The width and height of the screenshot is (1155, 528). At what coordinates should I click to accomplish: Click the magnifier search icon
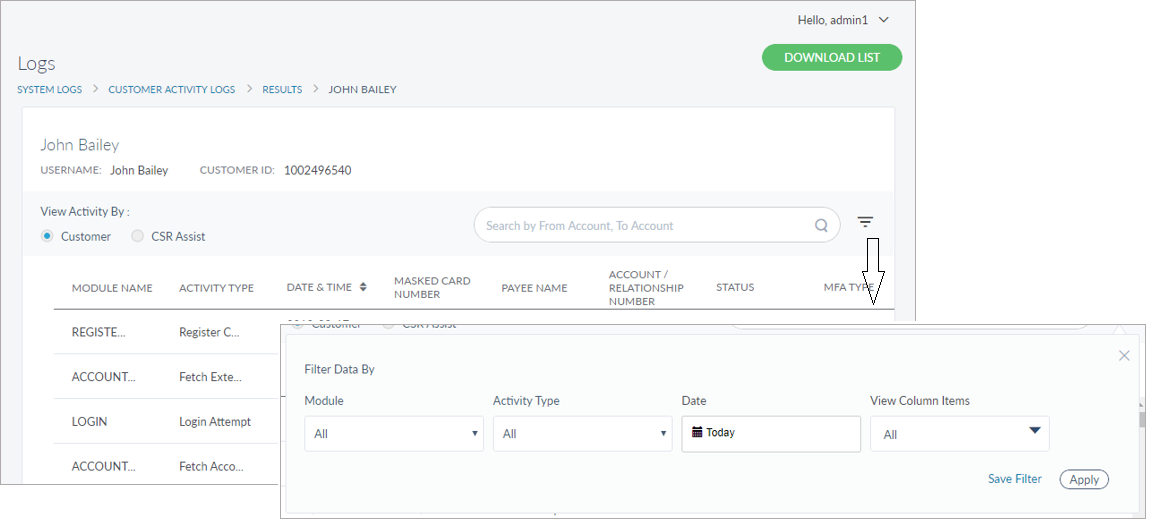click(x=821, y=226)
